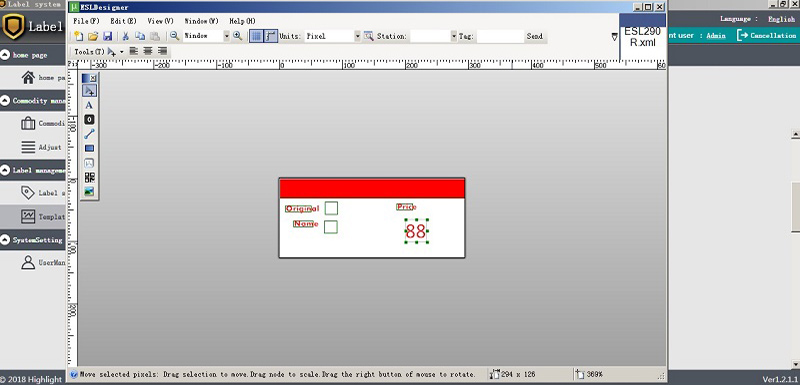Pick the QR code tool

[x=89, y=177]
